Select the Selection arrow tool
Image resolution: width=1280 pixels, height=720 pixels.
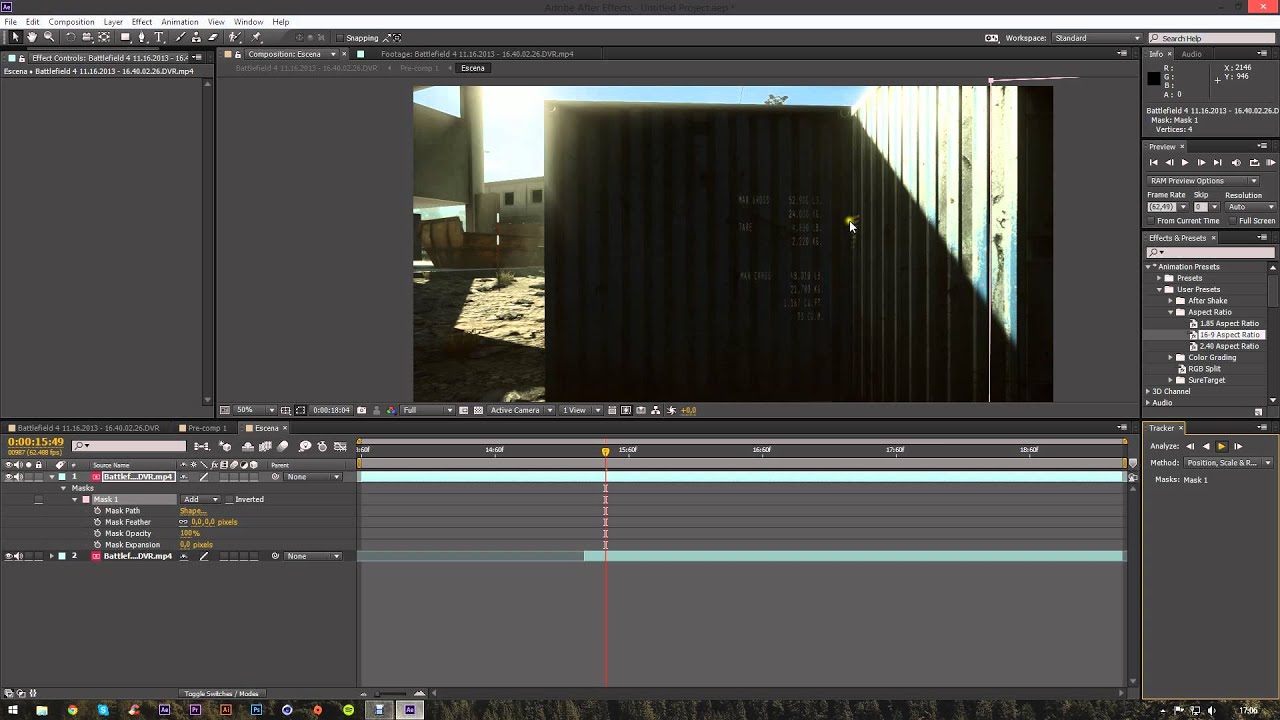[x=15, y=37]
